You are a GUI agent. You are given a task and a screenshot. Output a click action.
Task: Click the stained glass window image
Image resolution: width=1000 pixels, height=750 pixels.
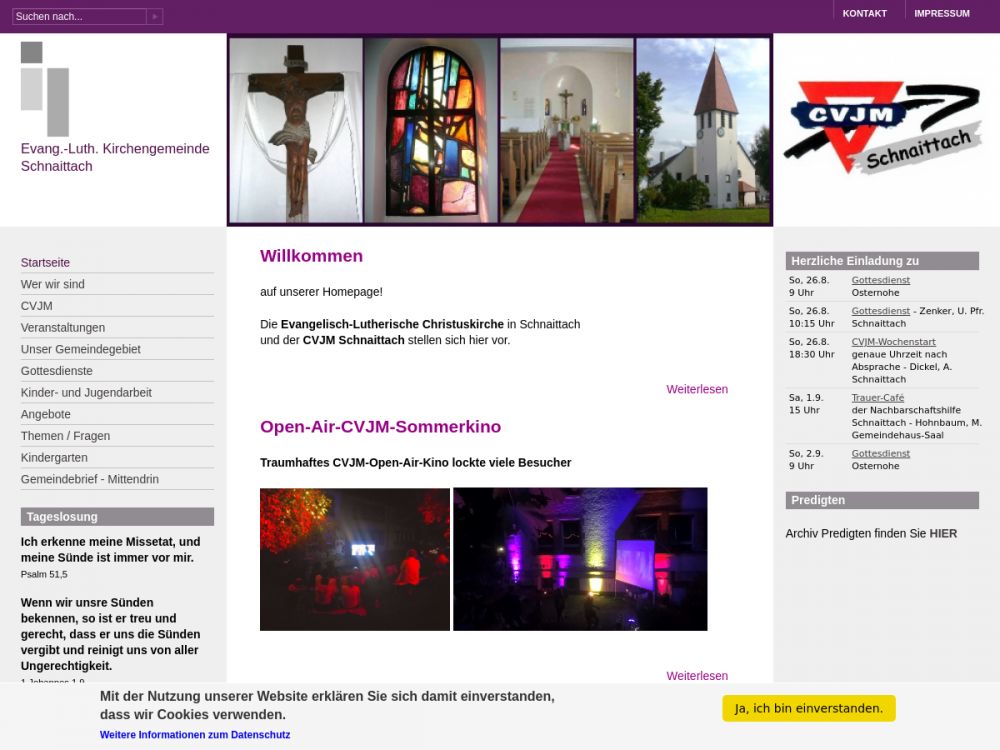431,130
